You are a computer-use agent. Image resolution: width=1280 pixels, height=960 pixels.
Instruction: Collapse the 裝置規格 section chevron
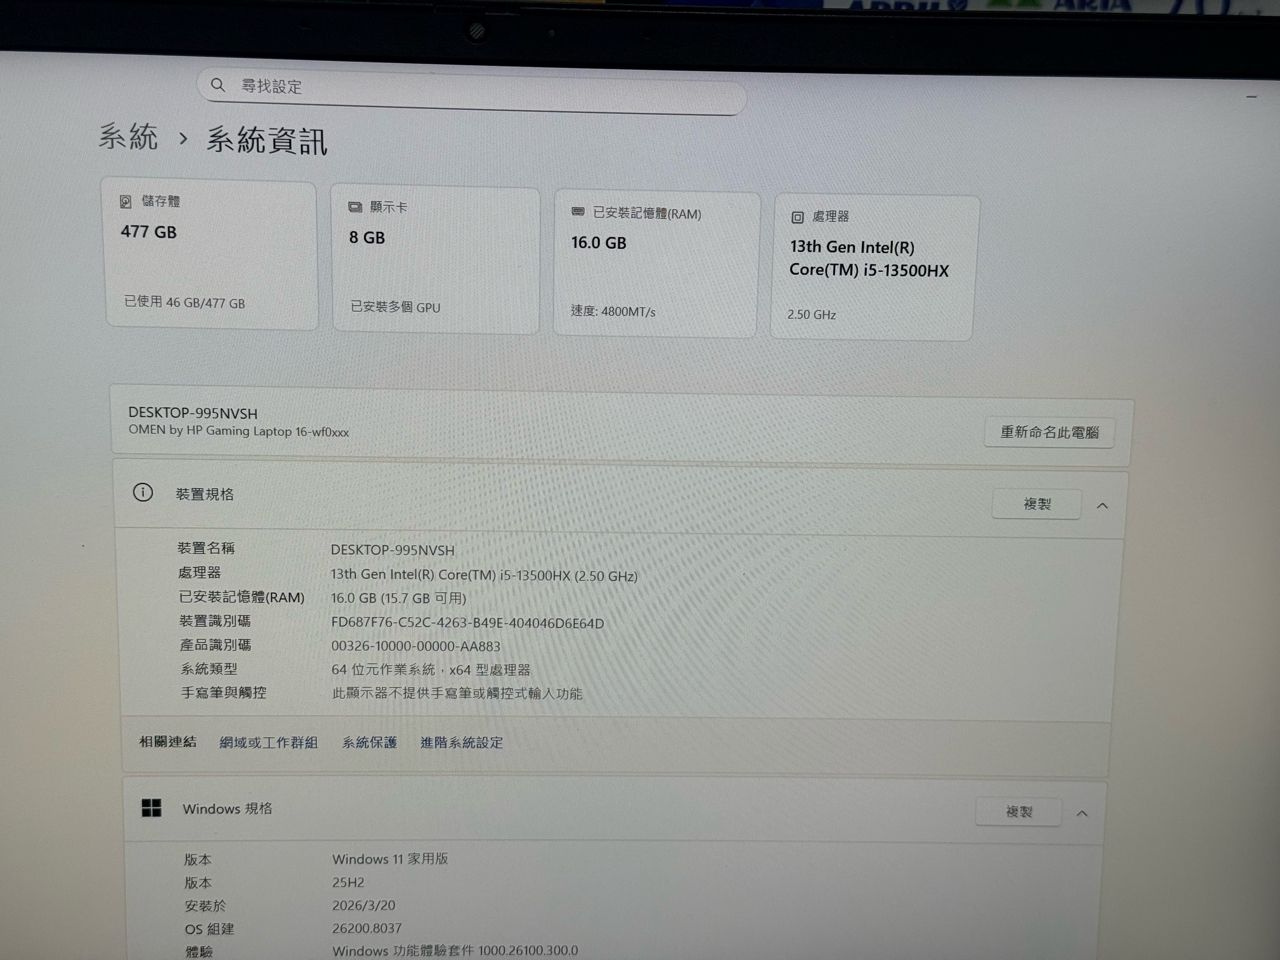click(1102, 506)
